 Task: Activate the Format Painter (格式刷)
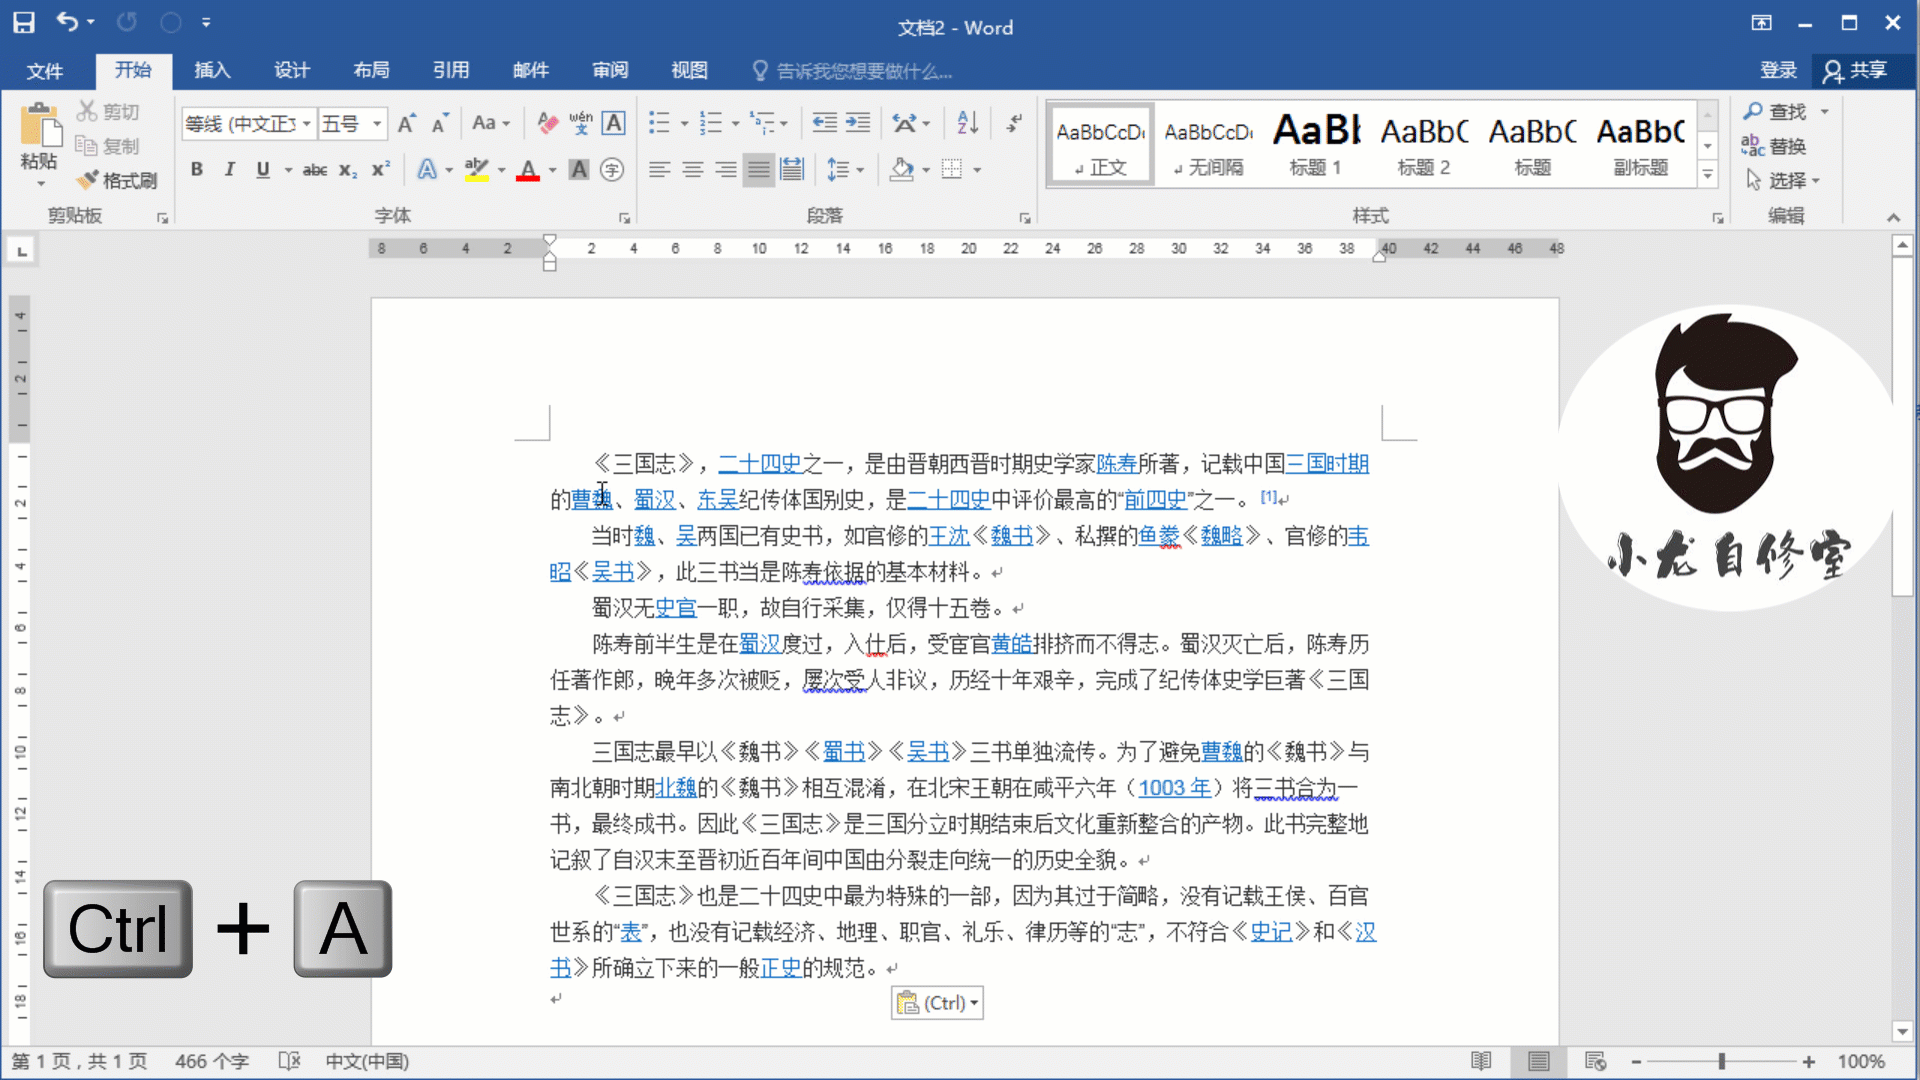118,180
